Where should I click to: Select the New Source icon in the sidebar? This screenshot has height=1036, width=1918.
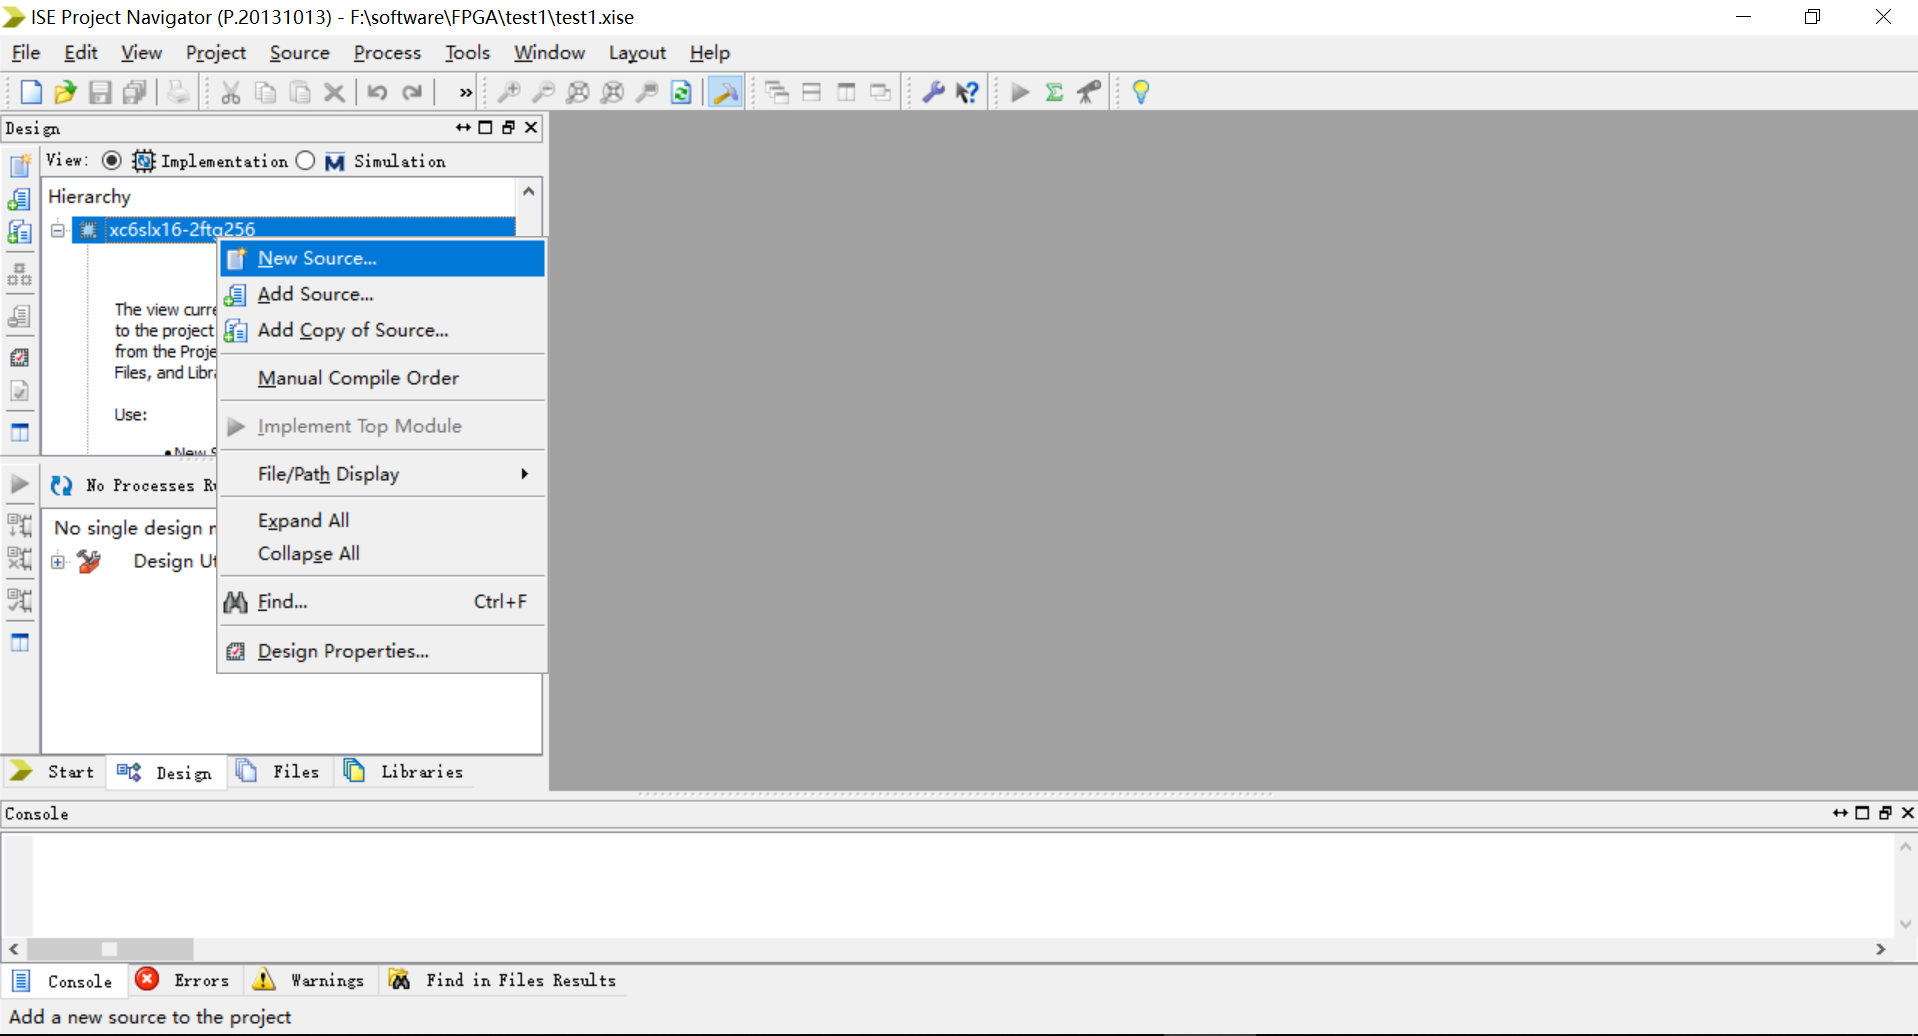tap(20, 165)
